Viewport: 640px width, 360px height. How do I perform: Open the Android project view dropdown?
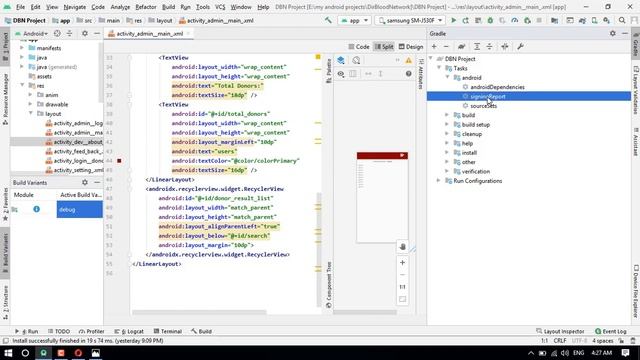click(x=31, y=33)
